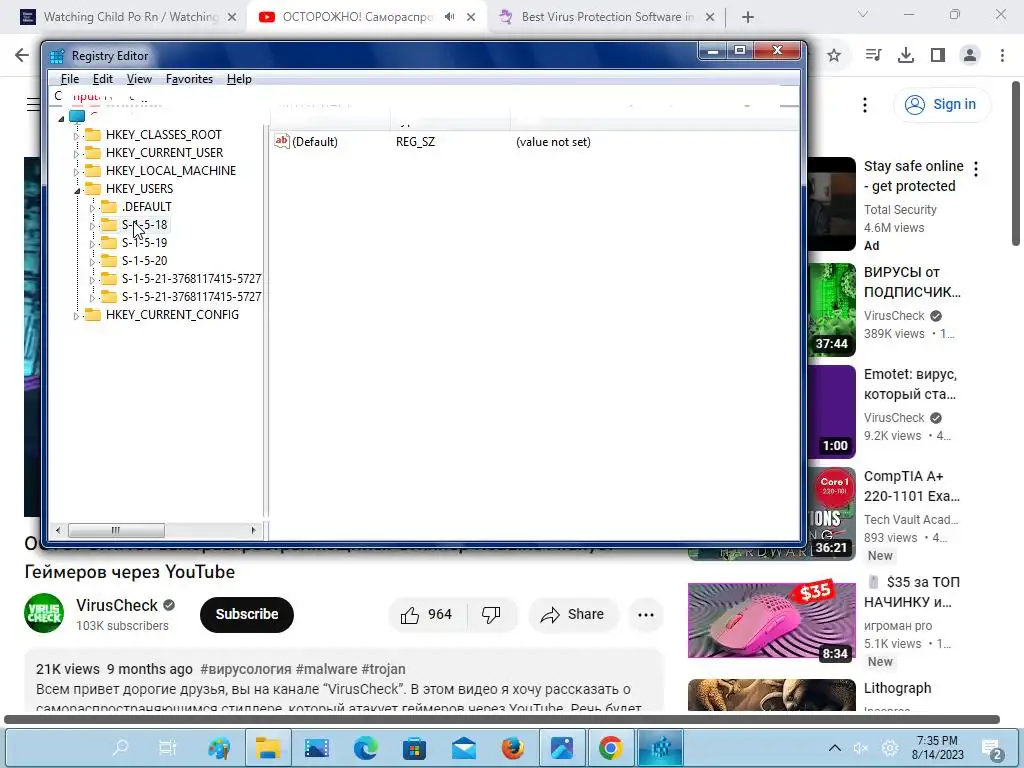Open the notification center icon

991,748
